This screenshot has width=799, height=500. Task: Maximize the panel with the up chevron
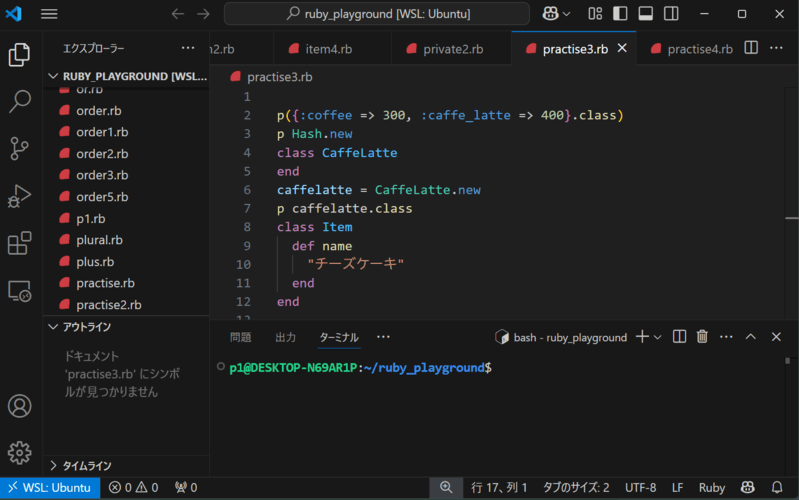coord(751,336)
